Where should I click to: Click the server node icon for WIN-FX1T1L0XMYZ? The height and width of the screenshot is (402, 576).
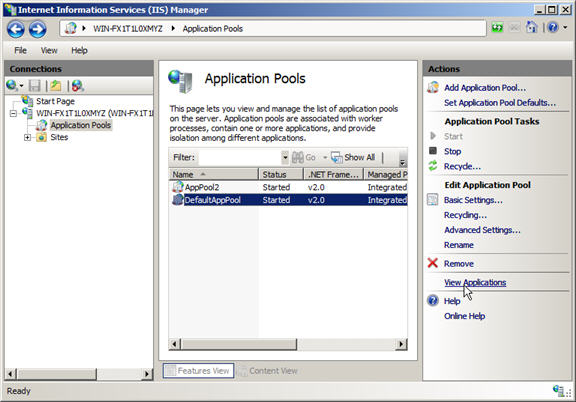click(x=28, y=113)
